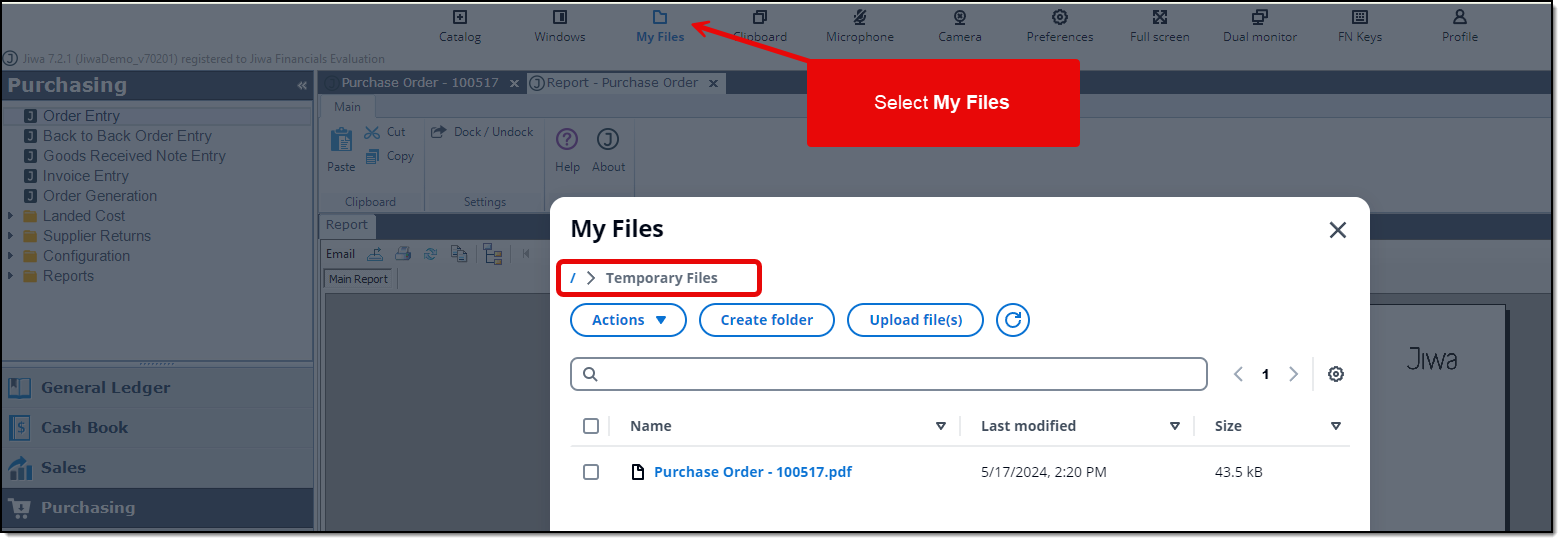1562x542 pixels.
Task: Open the Catalog icon in top toolbar
Action: [460, 17]
